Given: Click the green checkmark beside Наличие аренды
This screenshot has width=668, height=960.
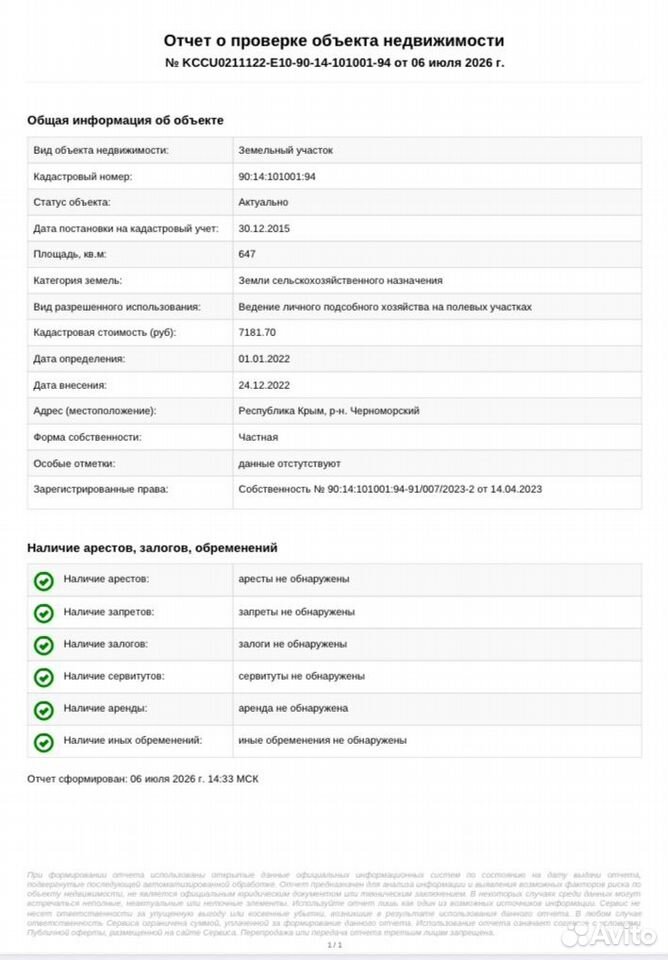Looking at the screenshot, I should coord(43,710).
